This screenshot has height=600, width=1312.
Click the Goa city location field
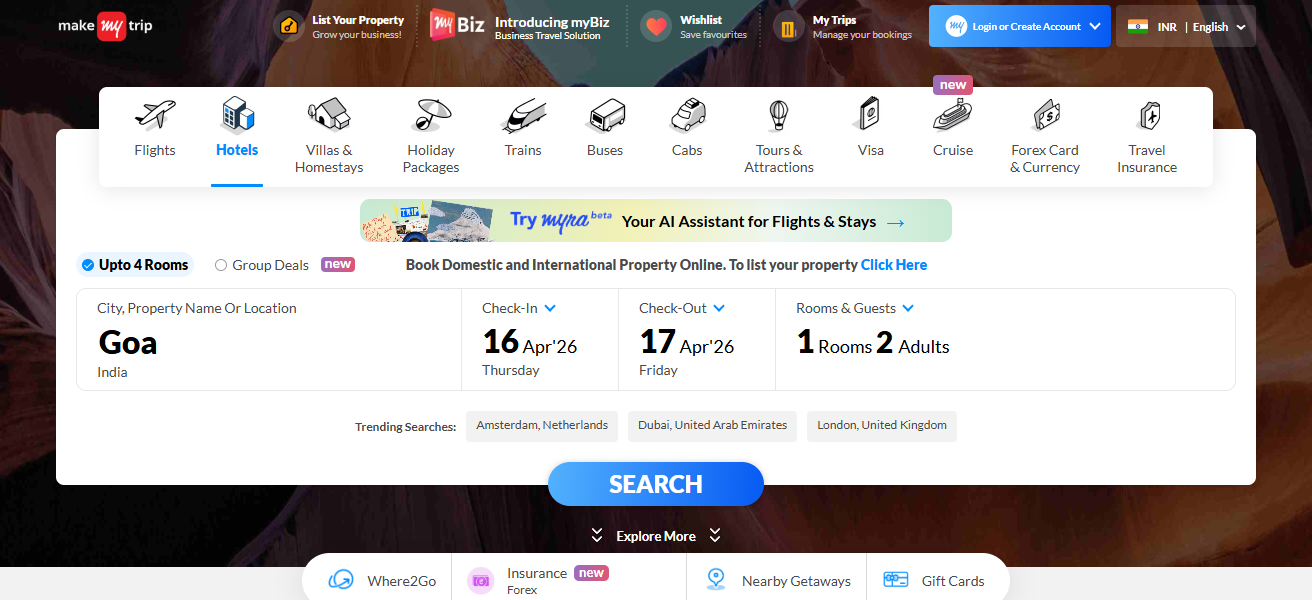click(269, 339)
